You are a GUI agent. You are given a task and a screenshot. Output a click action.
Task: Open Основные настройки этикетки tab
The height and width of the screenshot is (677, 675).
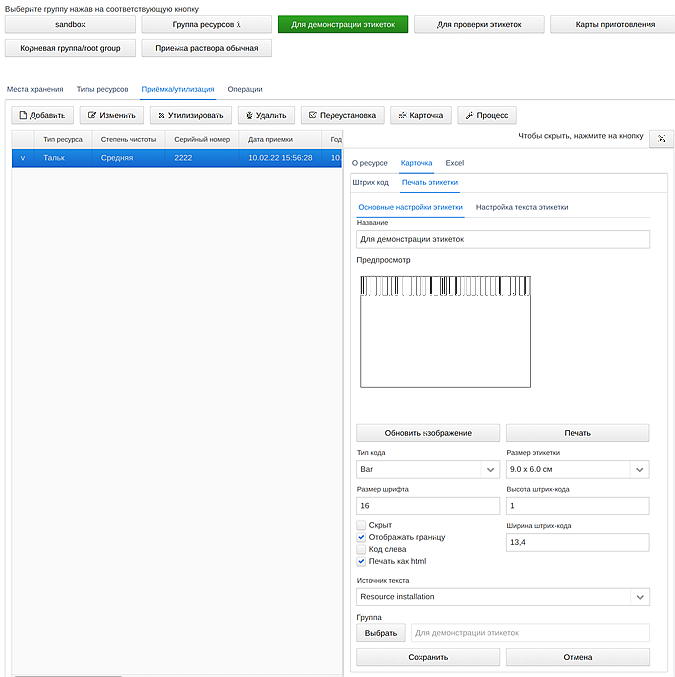coord(410,207)
